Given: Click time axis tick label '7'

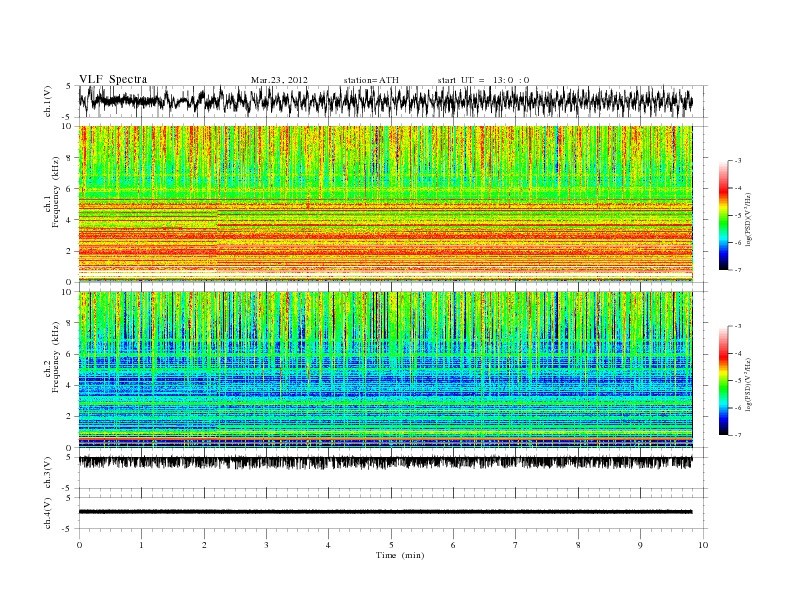Looking at the screenshot, I should [516, 545].
